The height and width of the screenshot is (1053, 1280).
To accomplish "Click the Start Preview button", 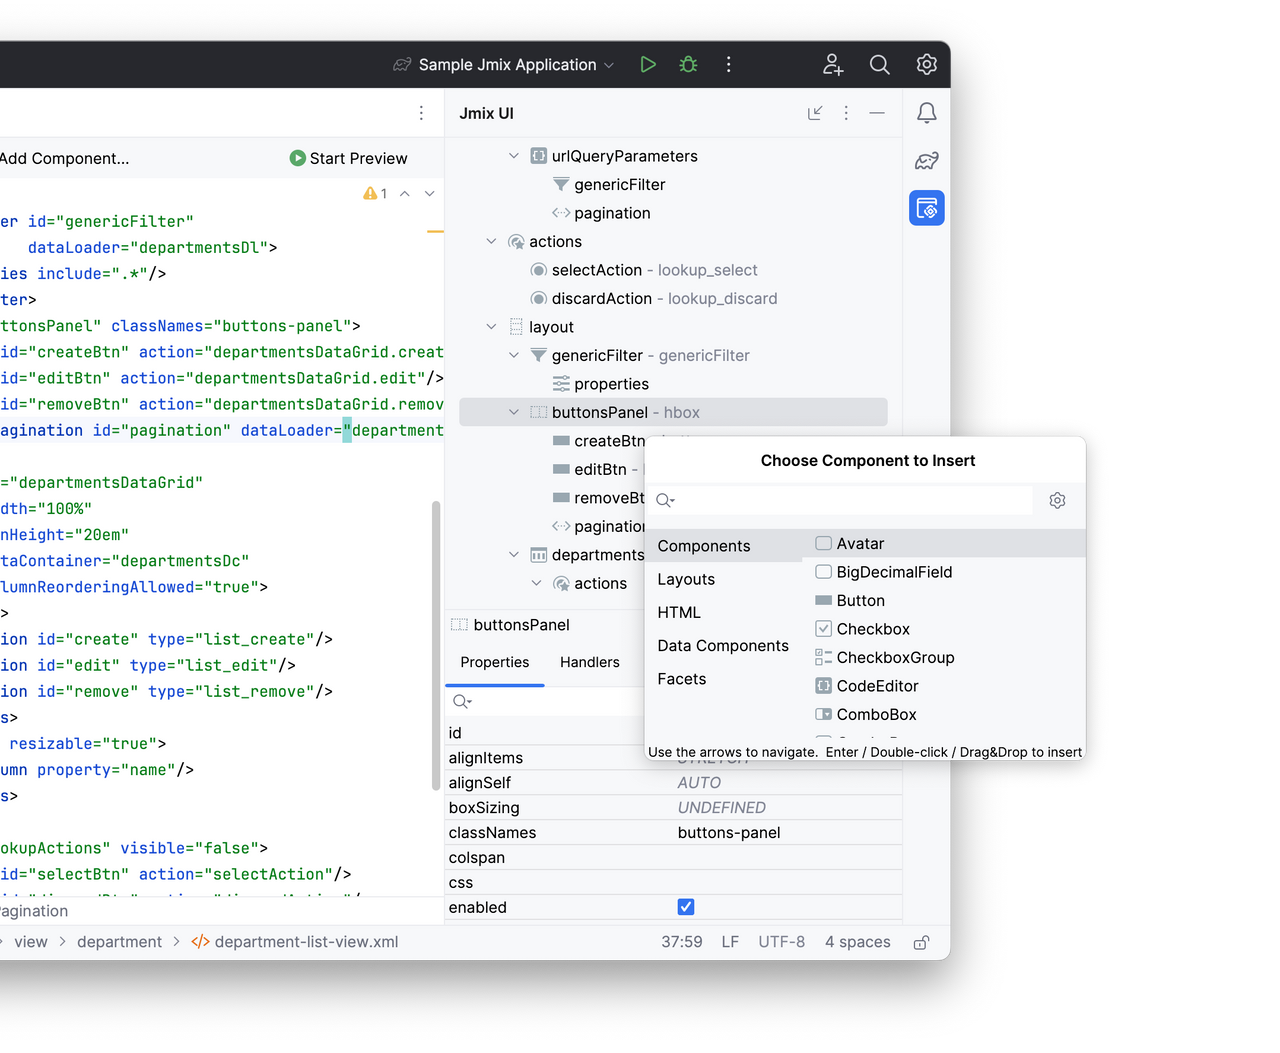I will (x=348, y=157).
